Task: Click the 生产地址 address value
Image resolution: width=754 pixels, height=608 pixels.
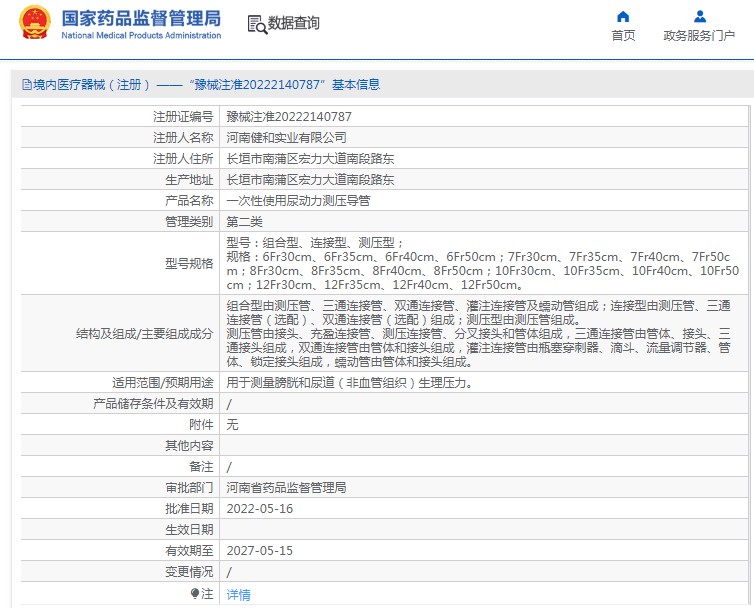Action: (310, 180)
